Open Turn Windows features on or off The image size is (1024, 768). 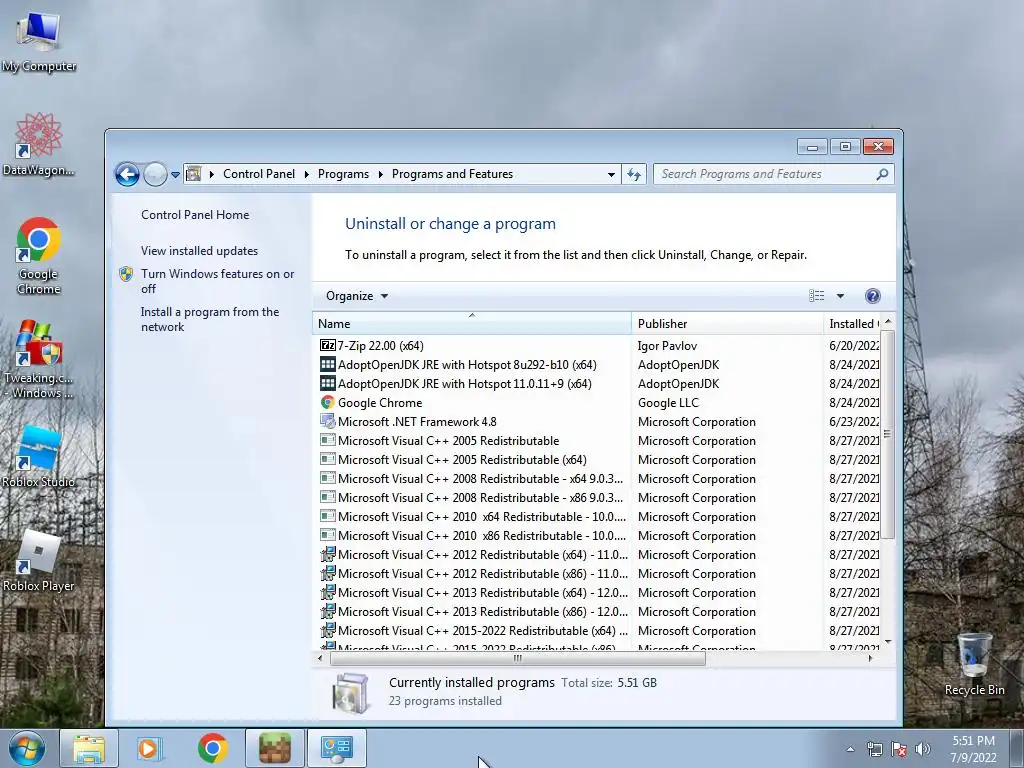[217, 281]
